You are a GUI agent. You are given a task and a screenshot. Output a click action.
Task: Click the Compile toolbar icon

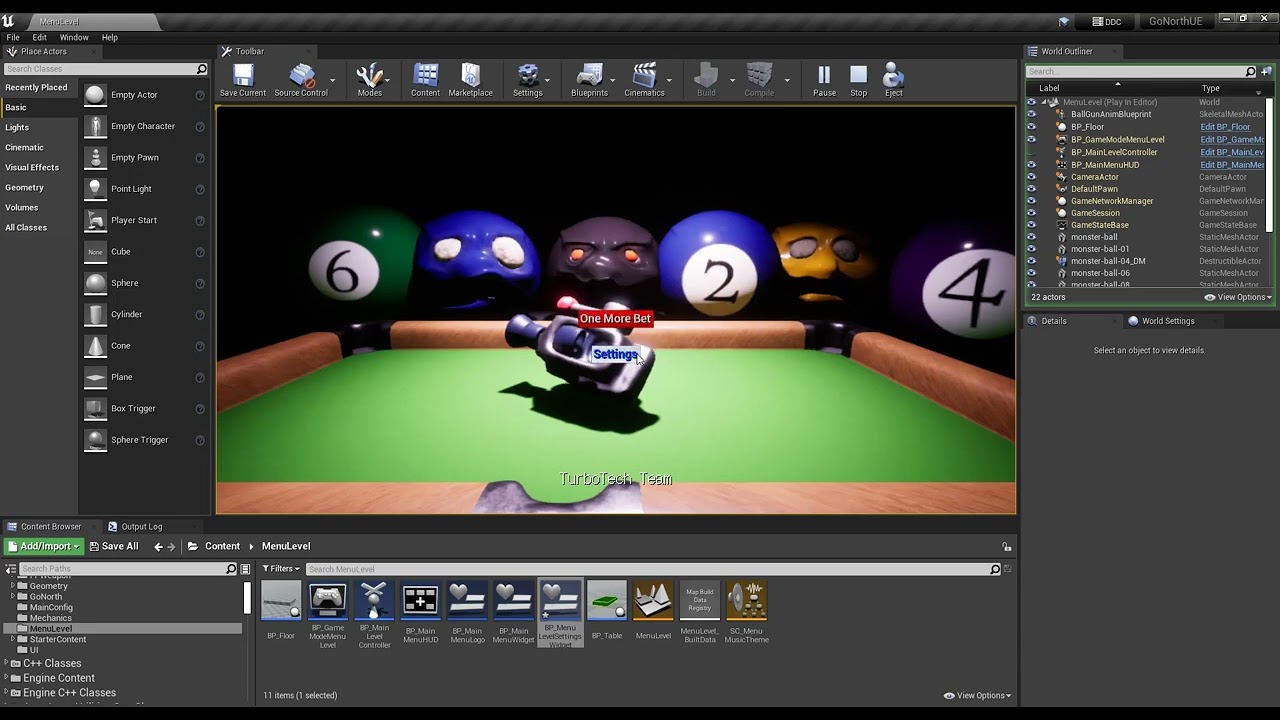click(x=759, y=76)
